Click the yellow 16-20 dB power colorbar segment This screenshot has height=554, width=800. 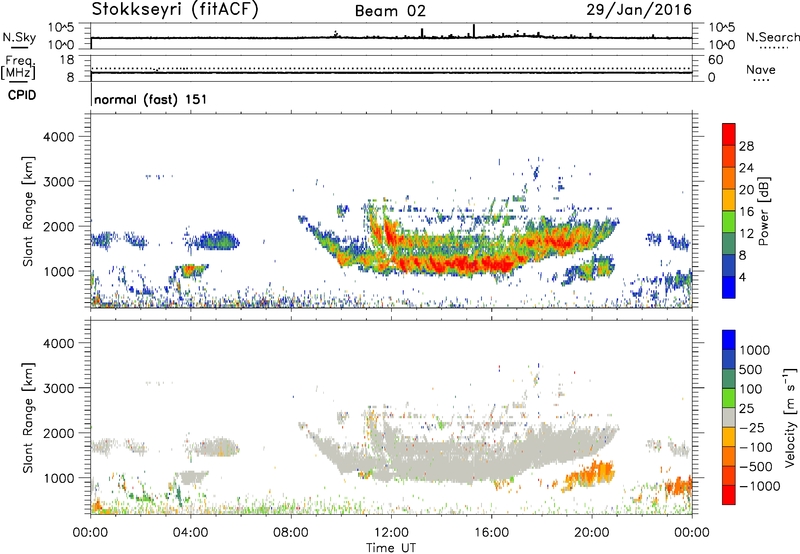click(x=729, y=199)
